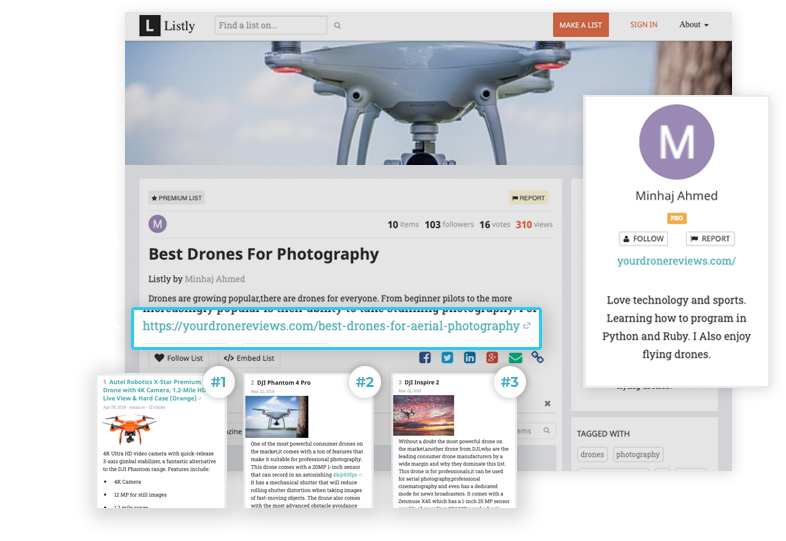Expand the About dropdown menu
The image size is (786, 541).
pos(694,25)
